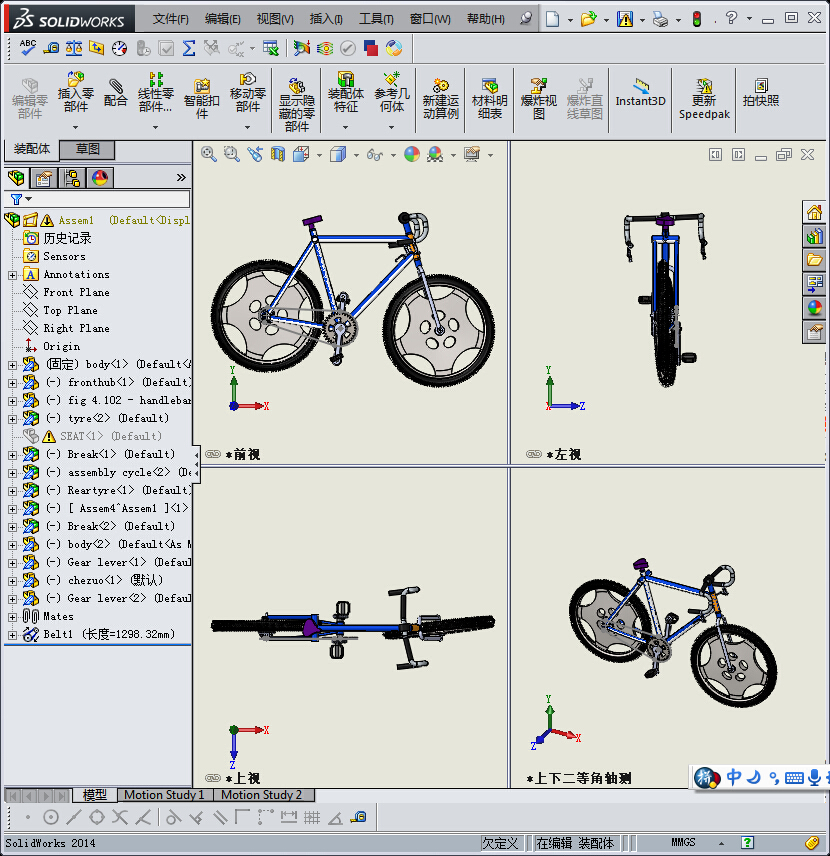Expand the Mates folder in the tree
830x856 pixels.
[12, 616]
